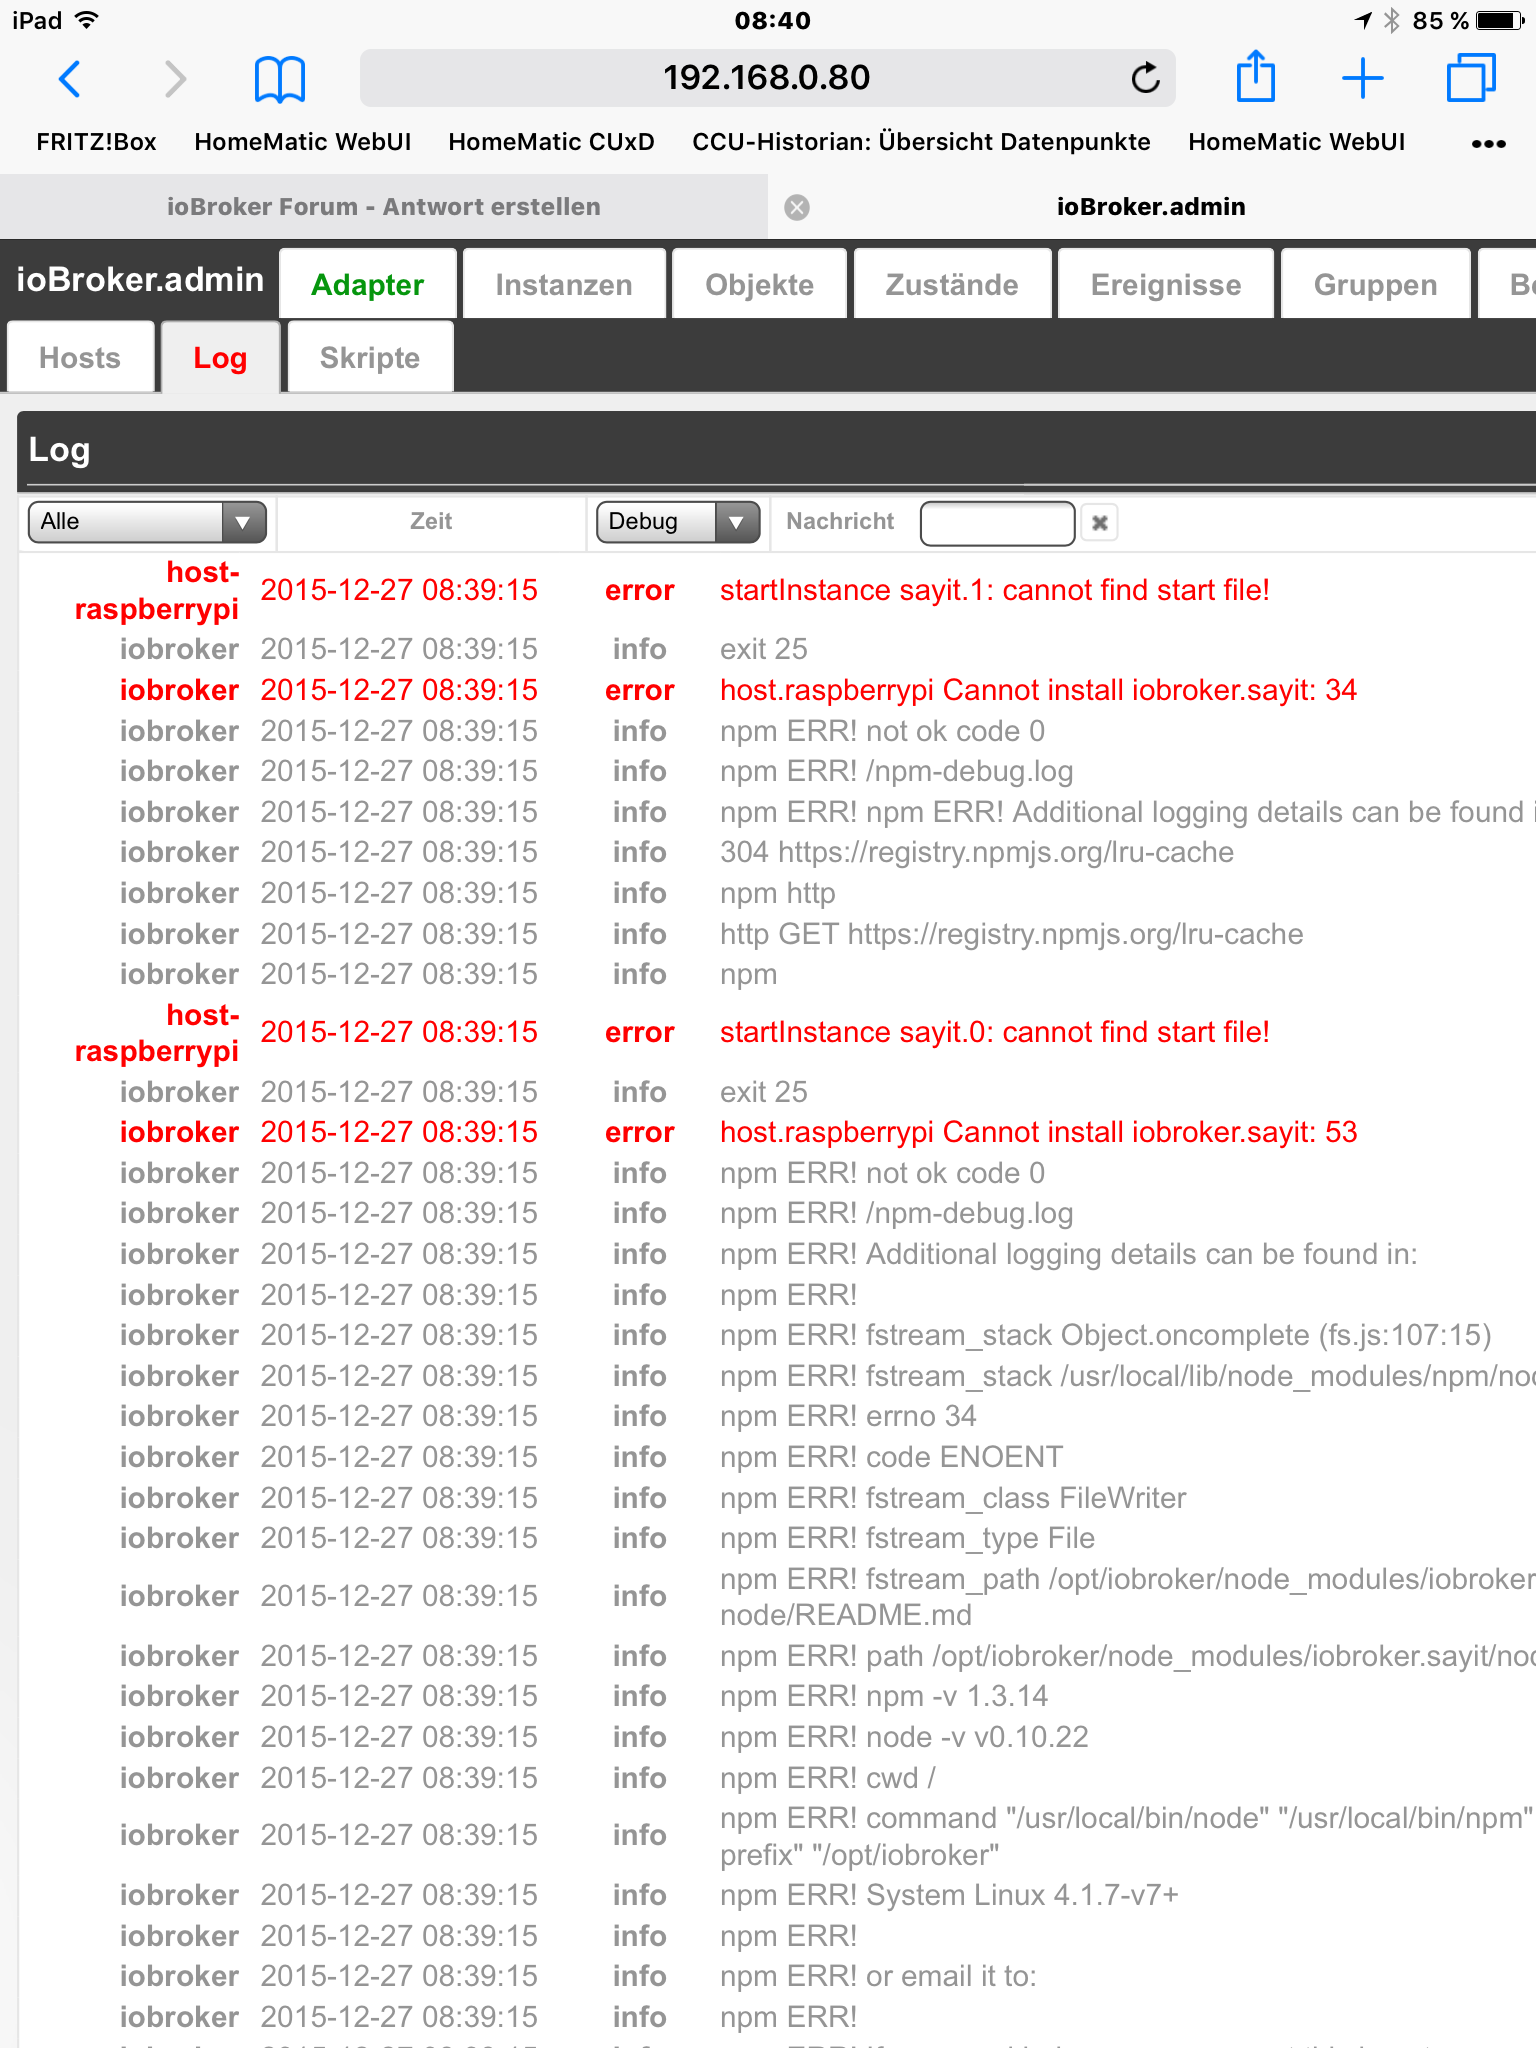Tap the iPad status bar clock 08:40

coord(772,20)
